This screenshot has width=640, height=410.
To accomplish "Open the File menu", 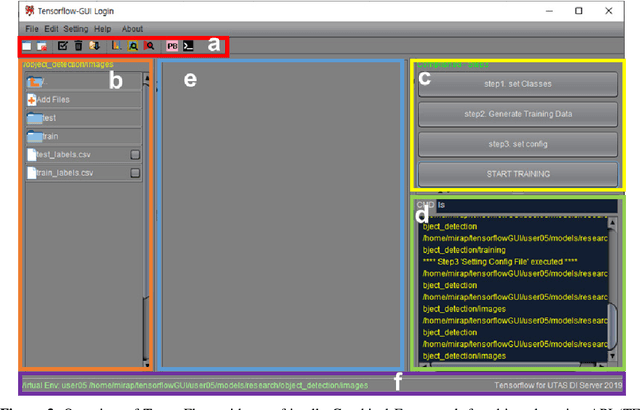I will click(x=32, y=29).
